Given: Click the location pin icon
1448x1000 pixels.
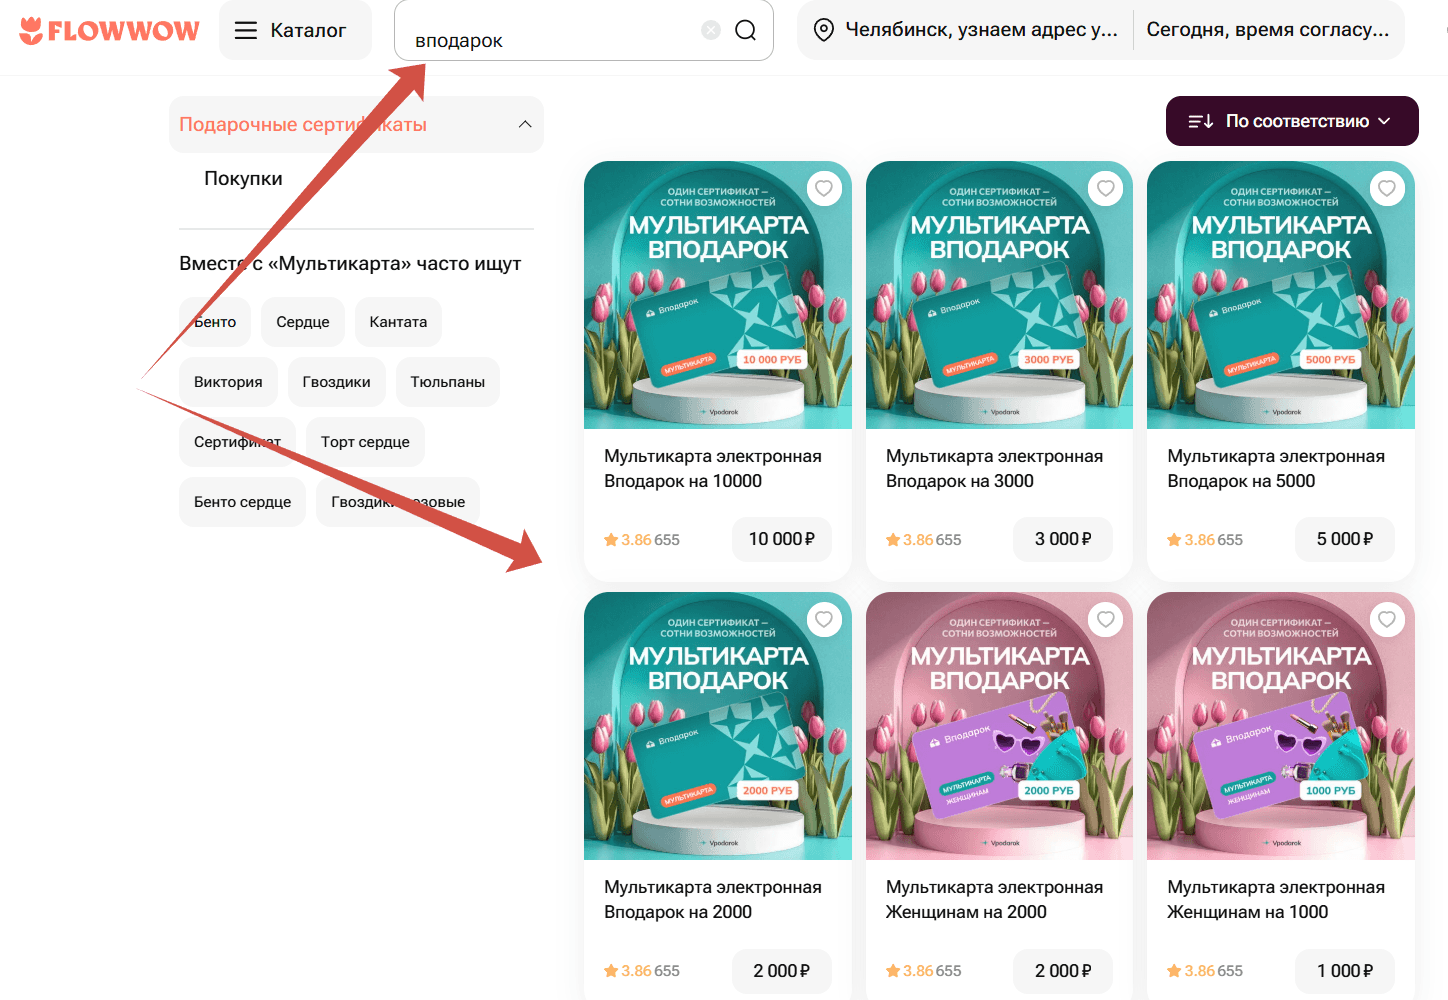Looking at the screenshot, I should pos(824,30).
